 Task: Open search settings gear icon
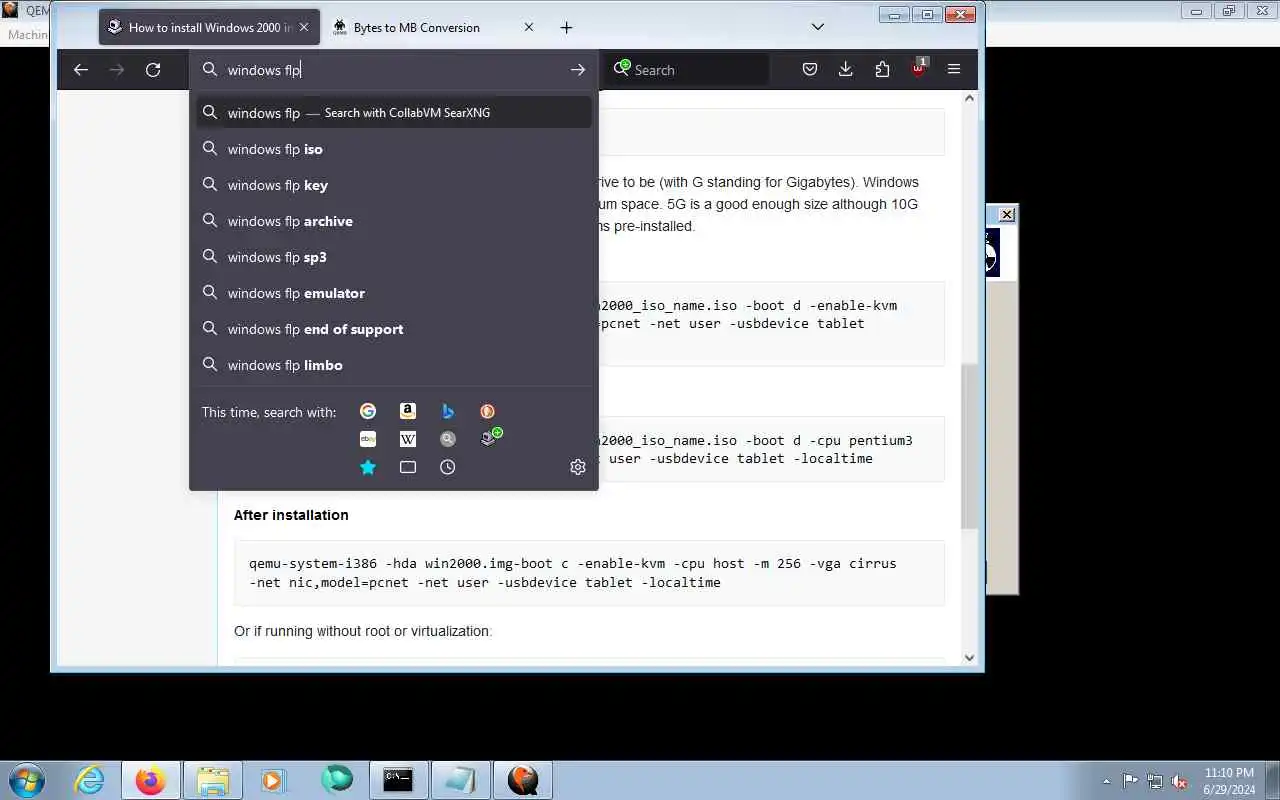[x=578, y=467]
